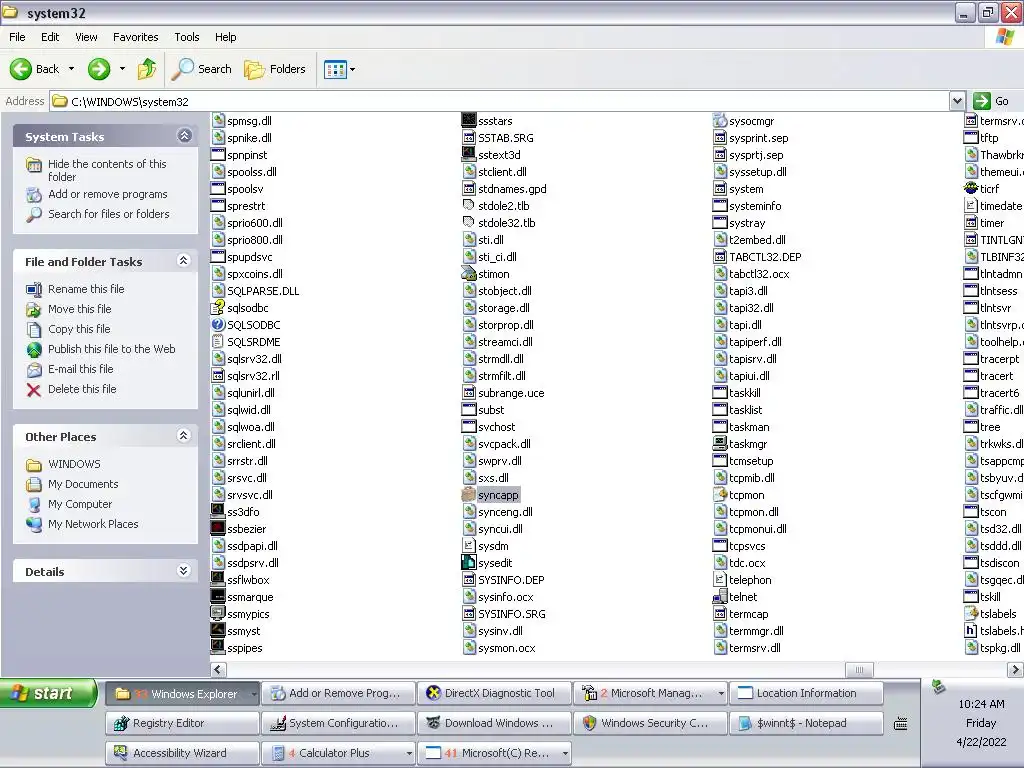Open the Forward history dropdown arrow
Viewport: 1024px width, 768px height.
(x=122, y=69)
